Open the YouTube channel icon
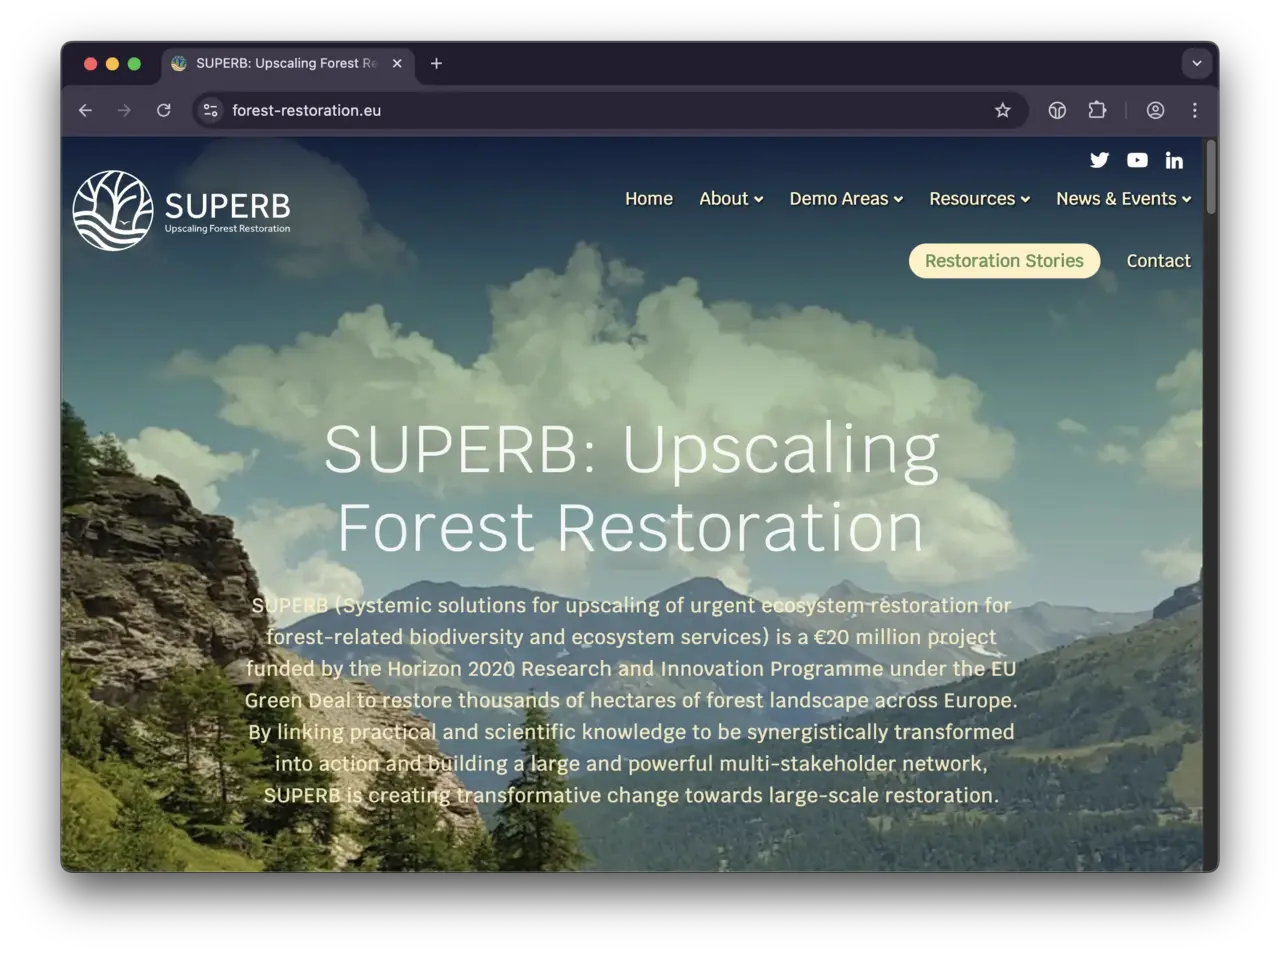Screen dimensions: 1280x953 click(x=1137, y=160)
